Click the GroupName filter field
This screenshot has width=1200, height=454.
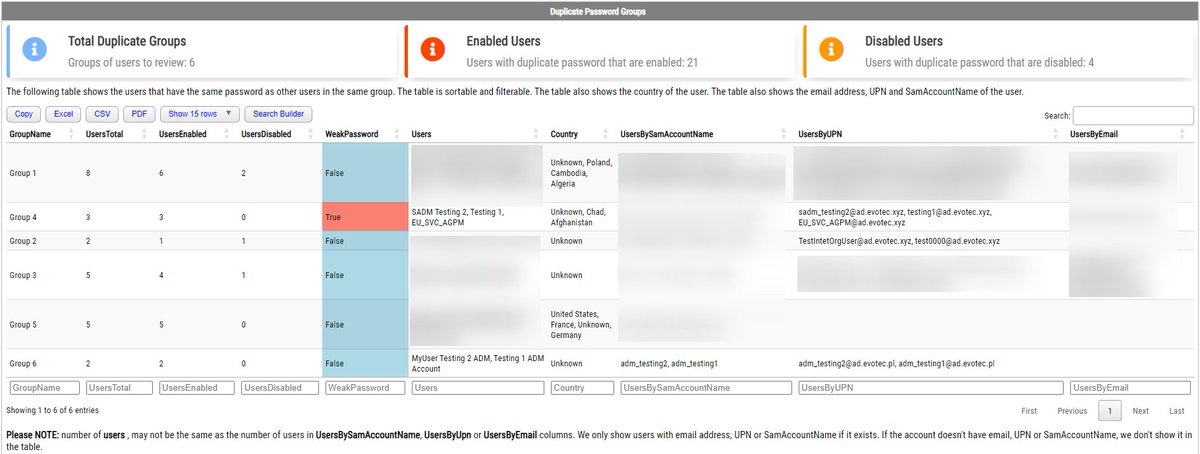43,387
